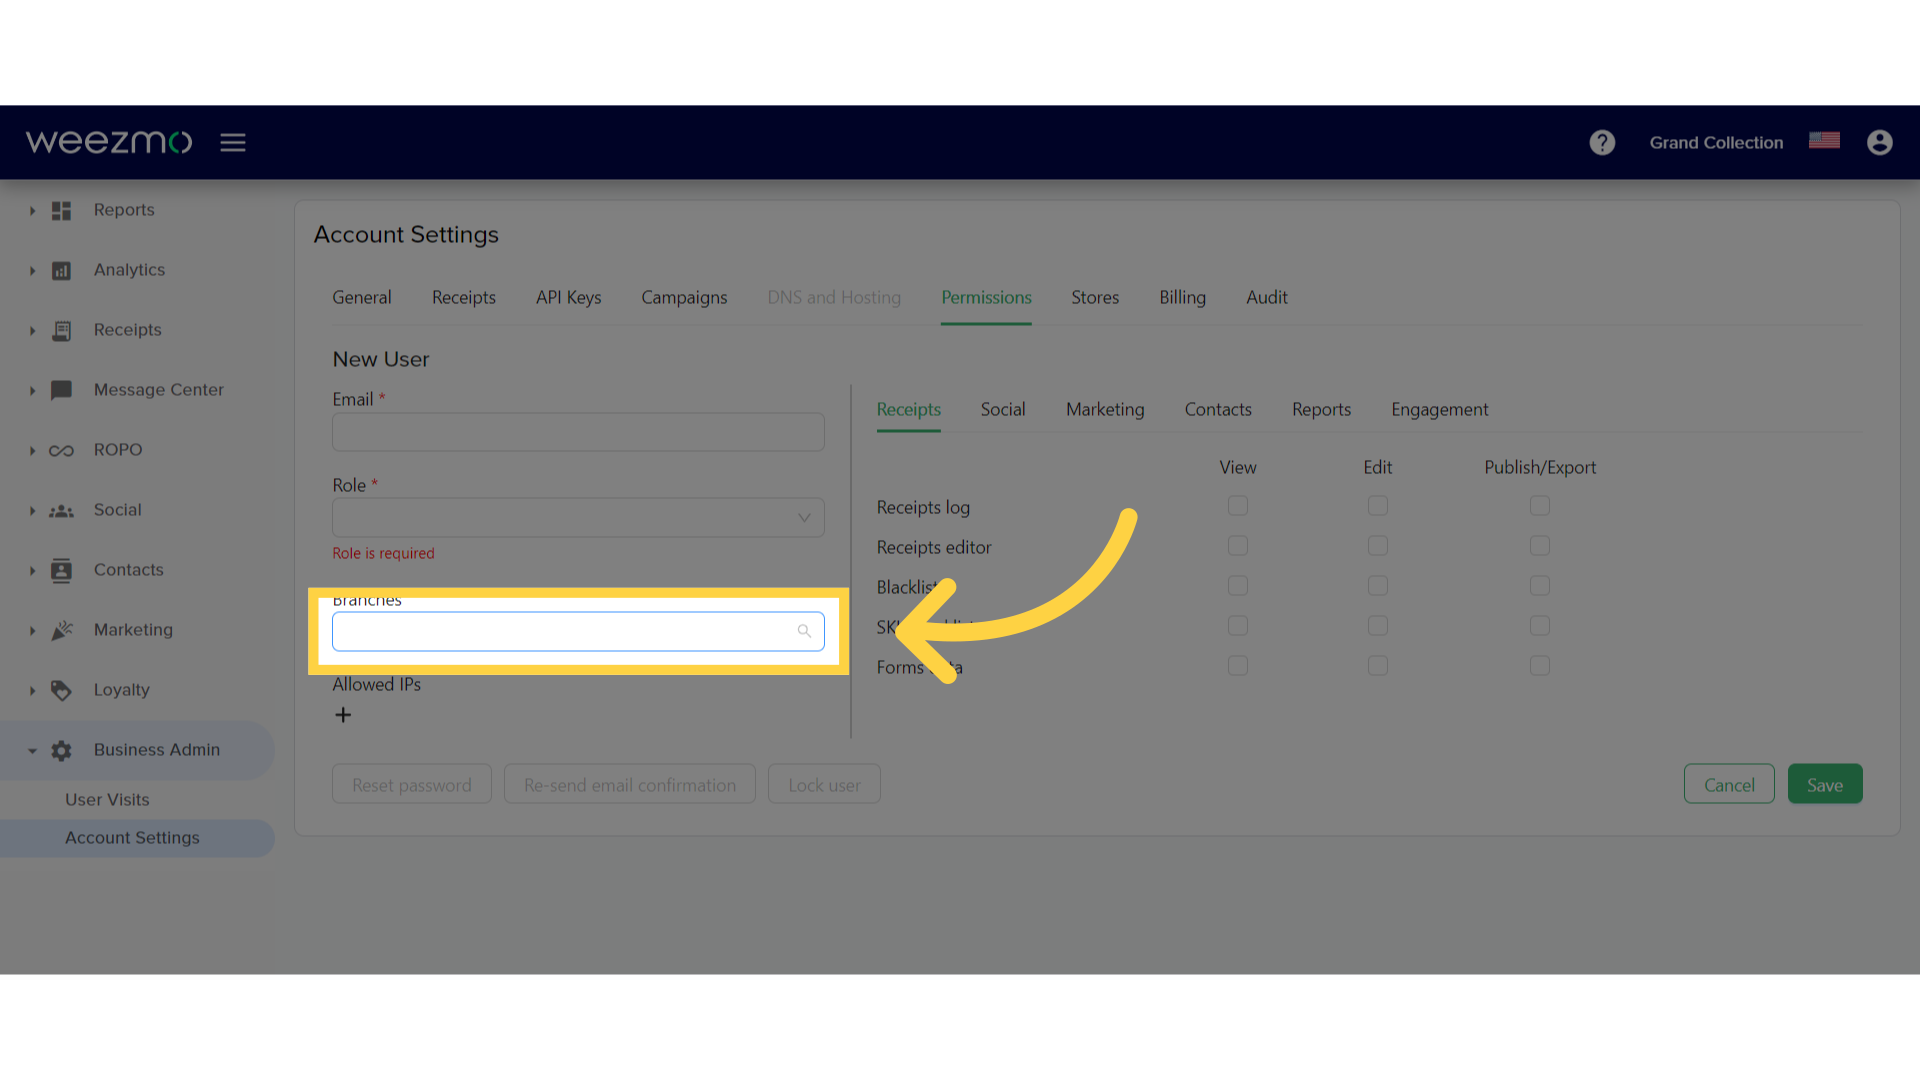This screenshot has width=1920, height=1080.
Task: Tick Publish/Export checkbox in Forms row
Action: coord(1540,666)
